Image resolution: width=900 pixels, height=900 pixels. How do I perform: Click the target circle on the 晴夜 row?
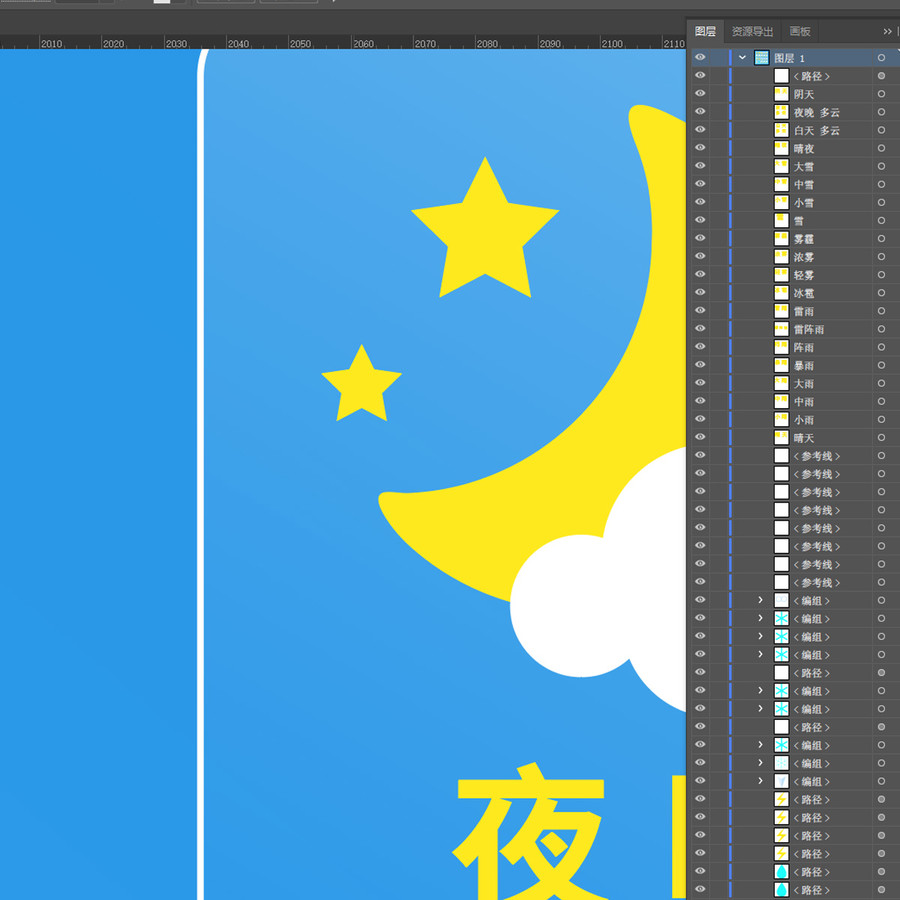(881, 148)
